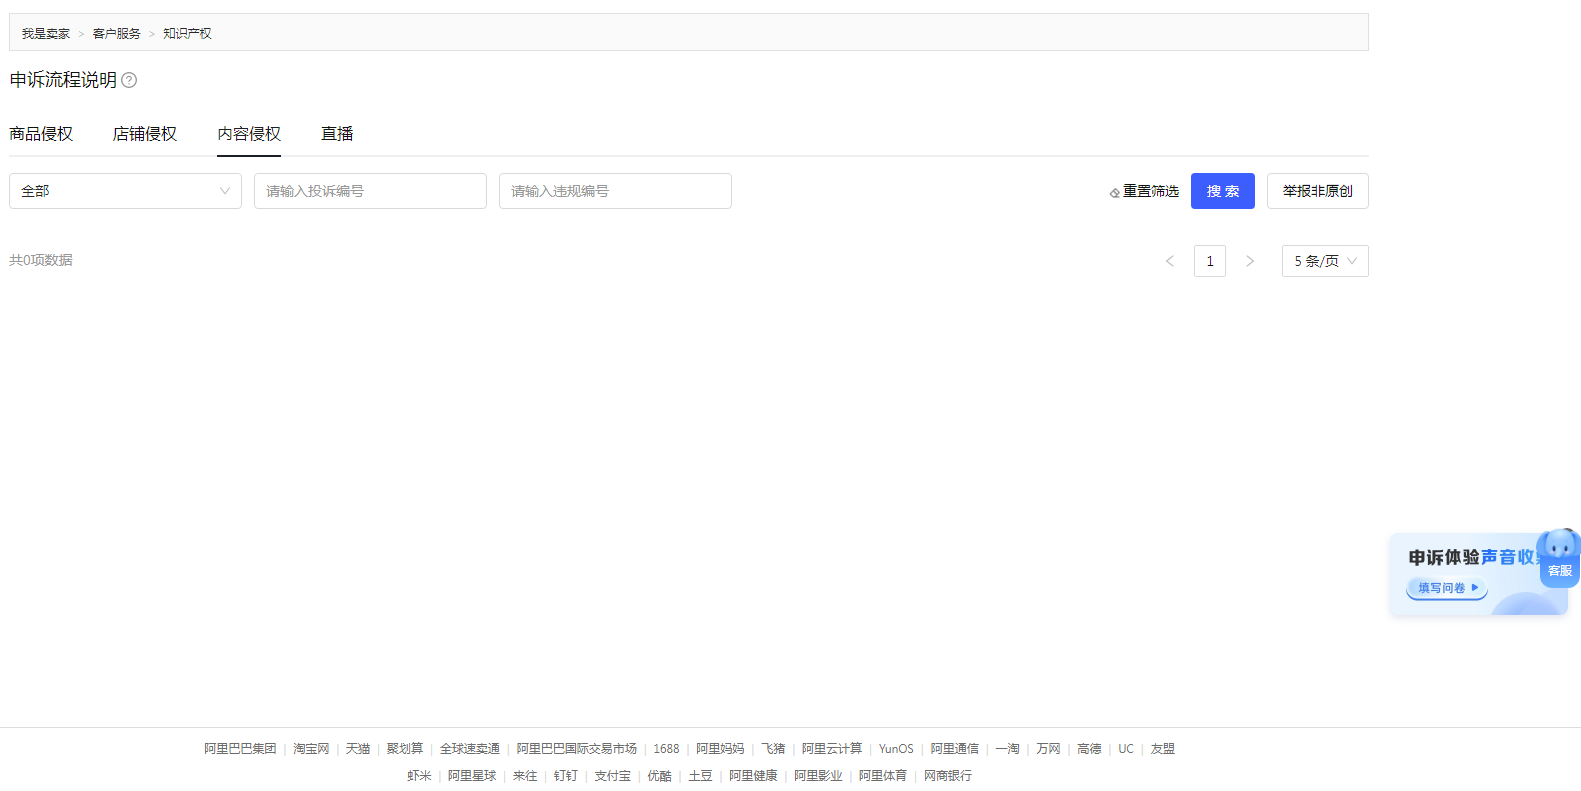Open the 1688 footer link

(x=666, y=749)
